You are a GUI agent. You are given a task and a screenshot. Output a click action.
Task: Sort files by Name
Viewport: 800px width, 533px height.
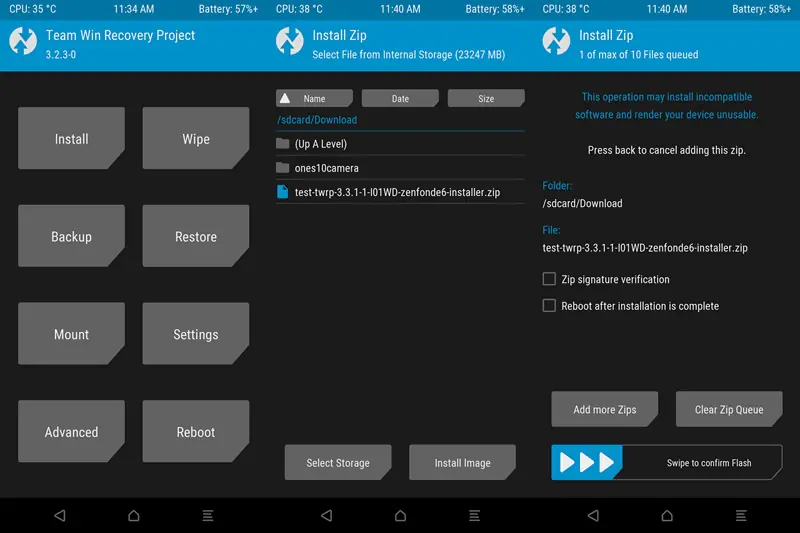pyautogui.click(x=314, y=98)
